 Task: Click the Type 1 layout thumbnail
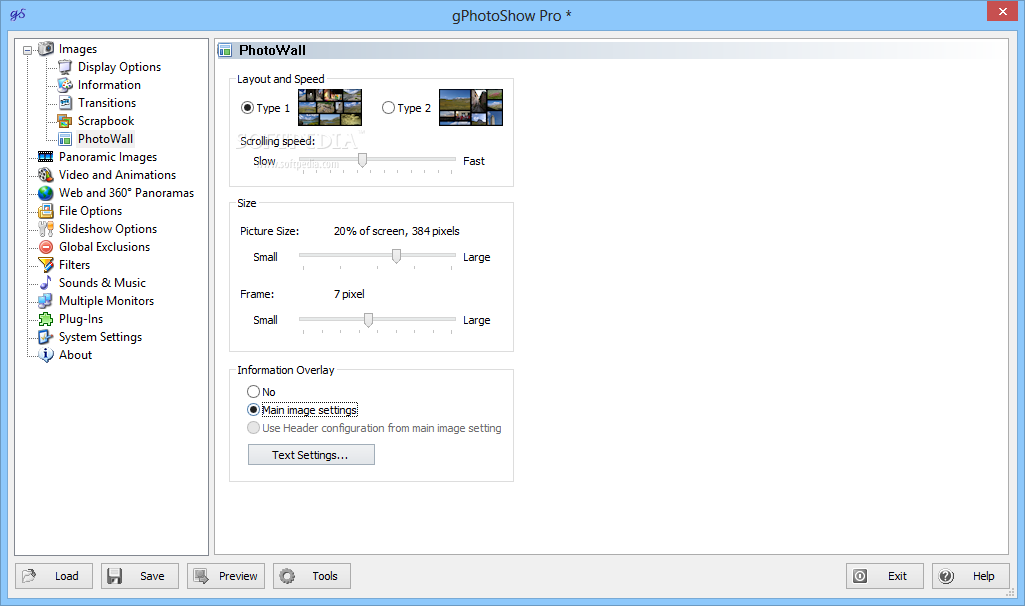coord(330,108)
